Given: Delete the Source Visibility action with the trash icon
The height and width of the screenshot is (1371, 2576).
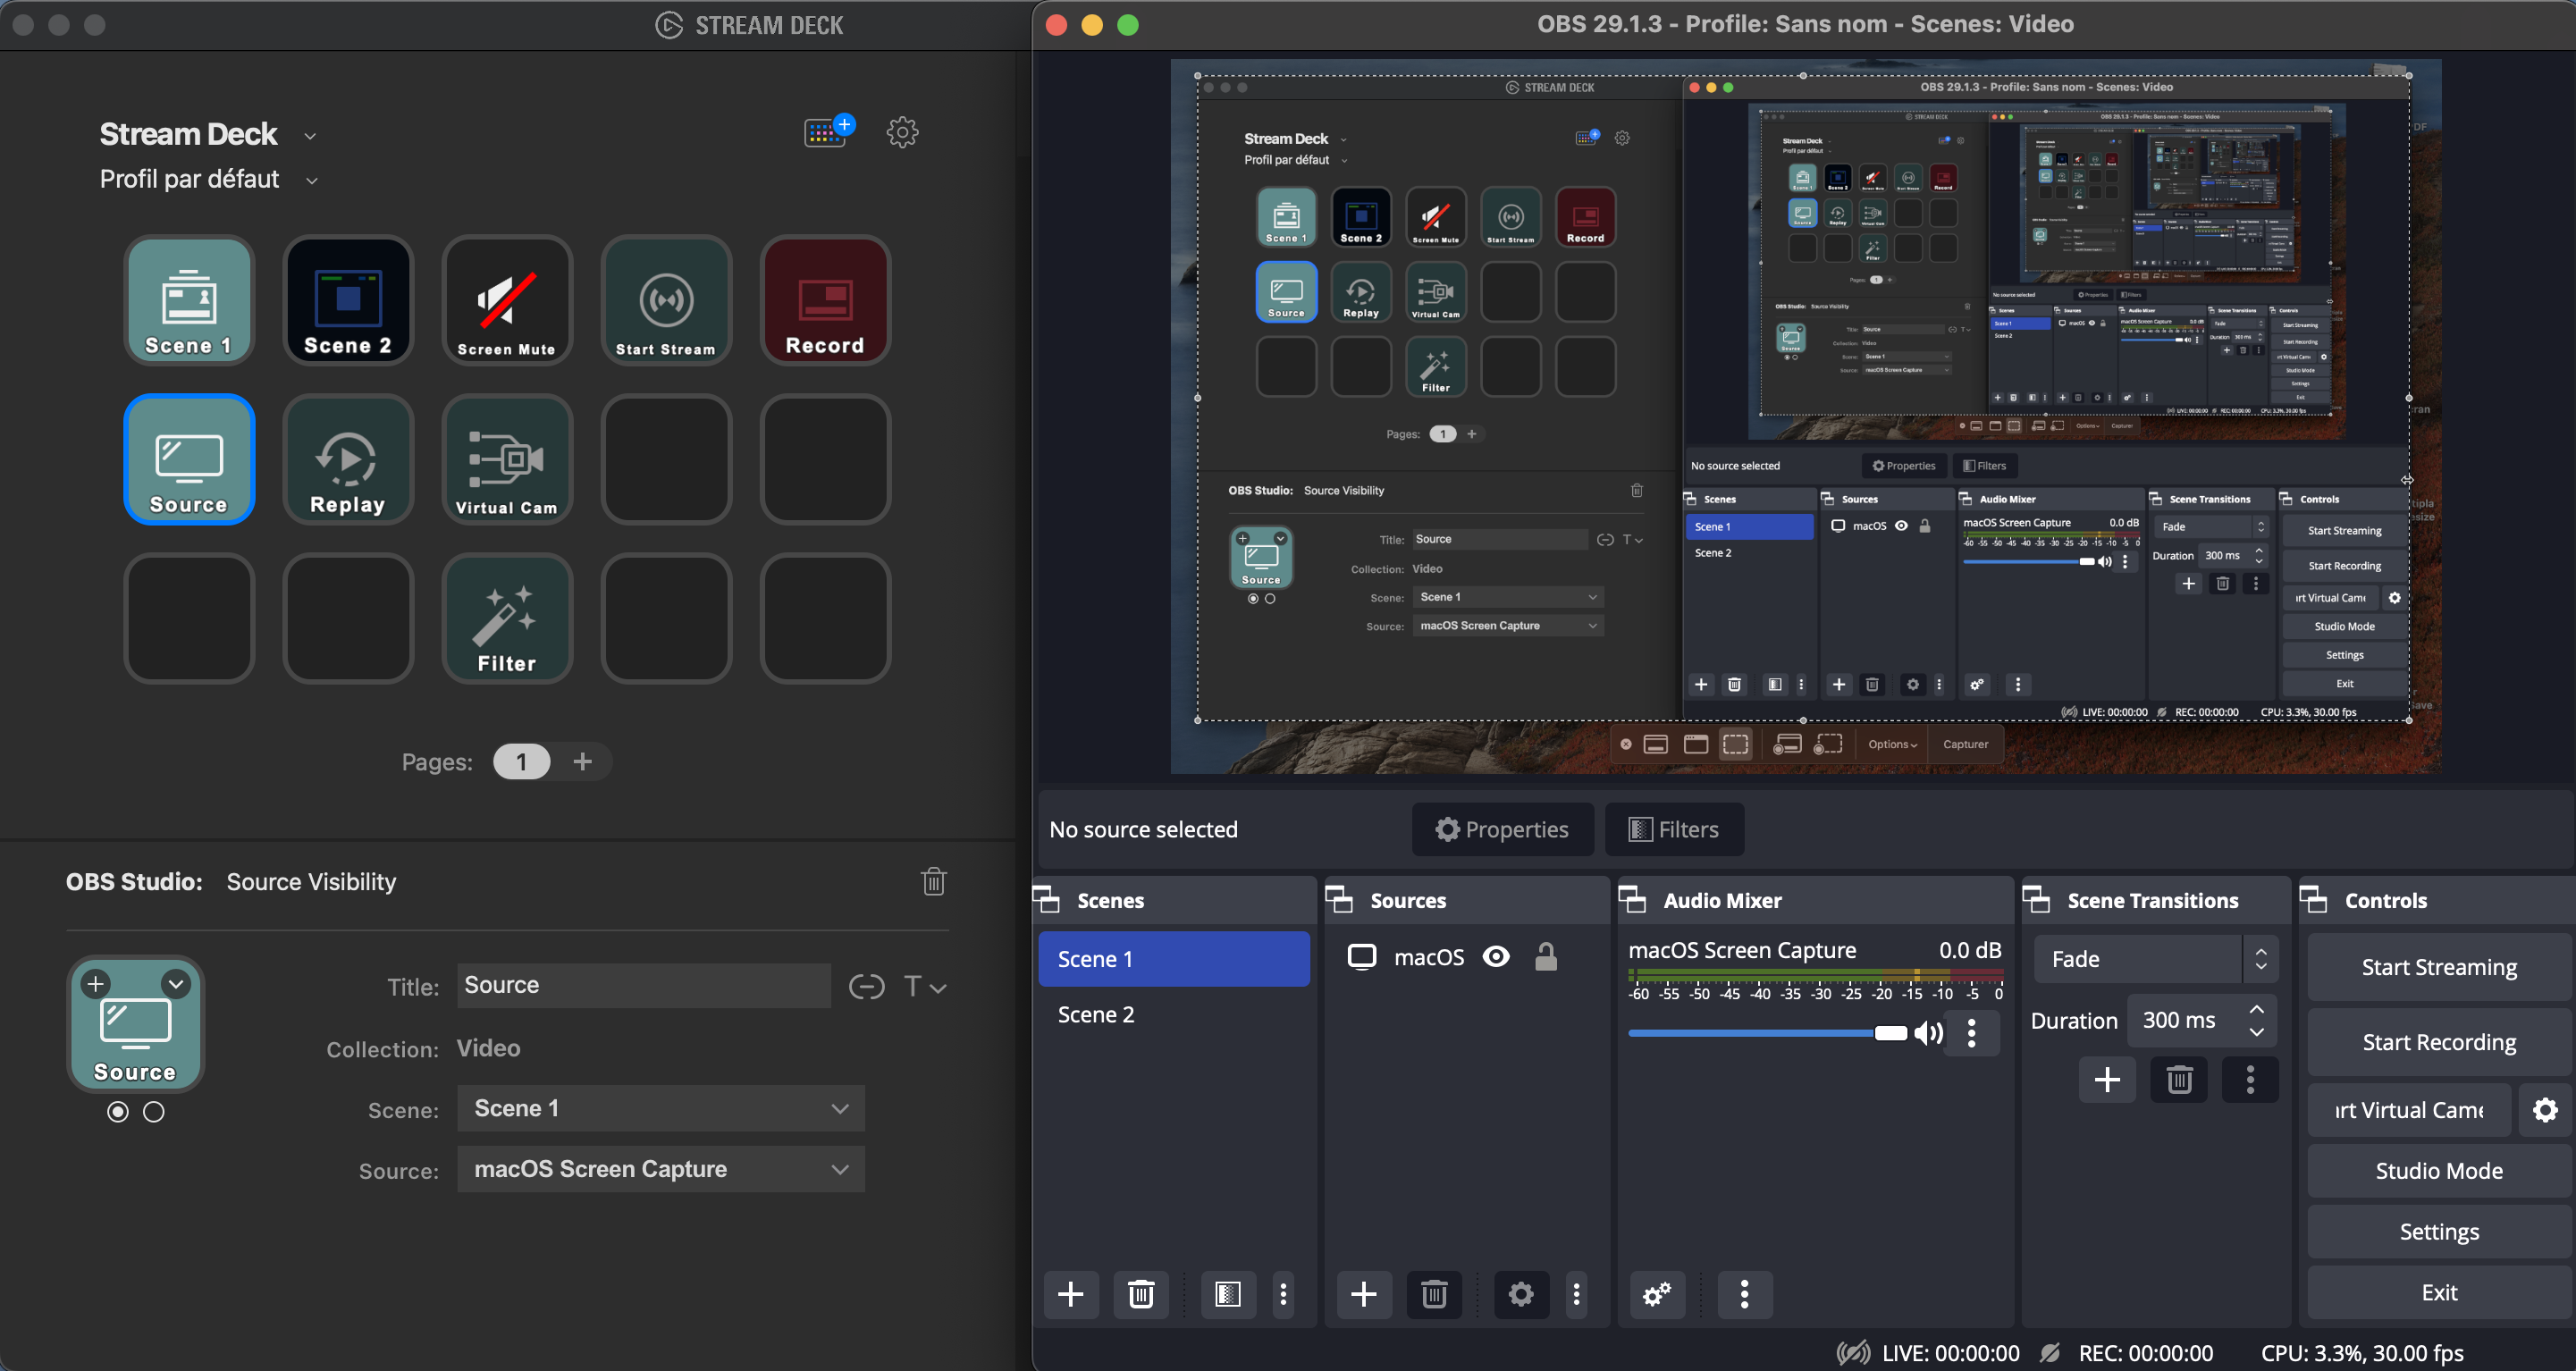Looking at the screenshot, I should point(933,881).
